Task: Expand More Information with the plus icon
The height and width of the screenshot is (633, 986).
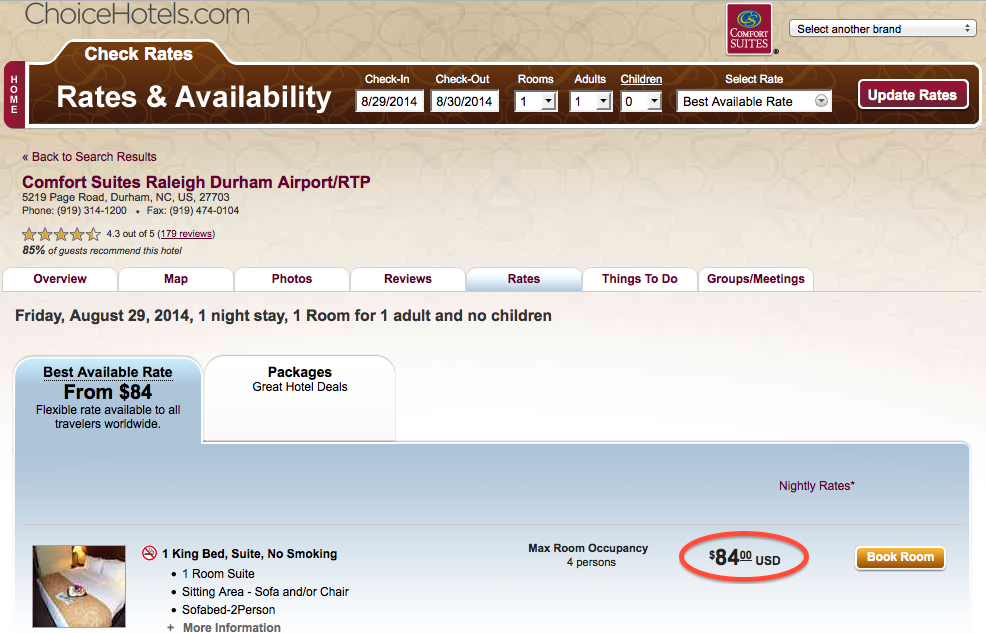Action: point(170,627)
